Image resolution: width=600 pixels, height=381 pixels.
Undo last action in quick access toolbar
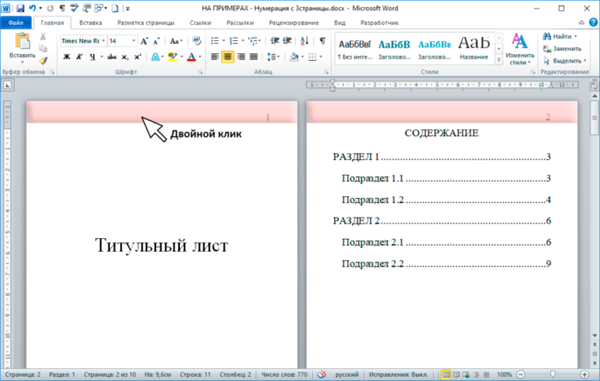(33, 8)
